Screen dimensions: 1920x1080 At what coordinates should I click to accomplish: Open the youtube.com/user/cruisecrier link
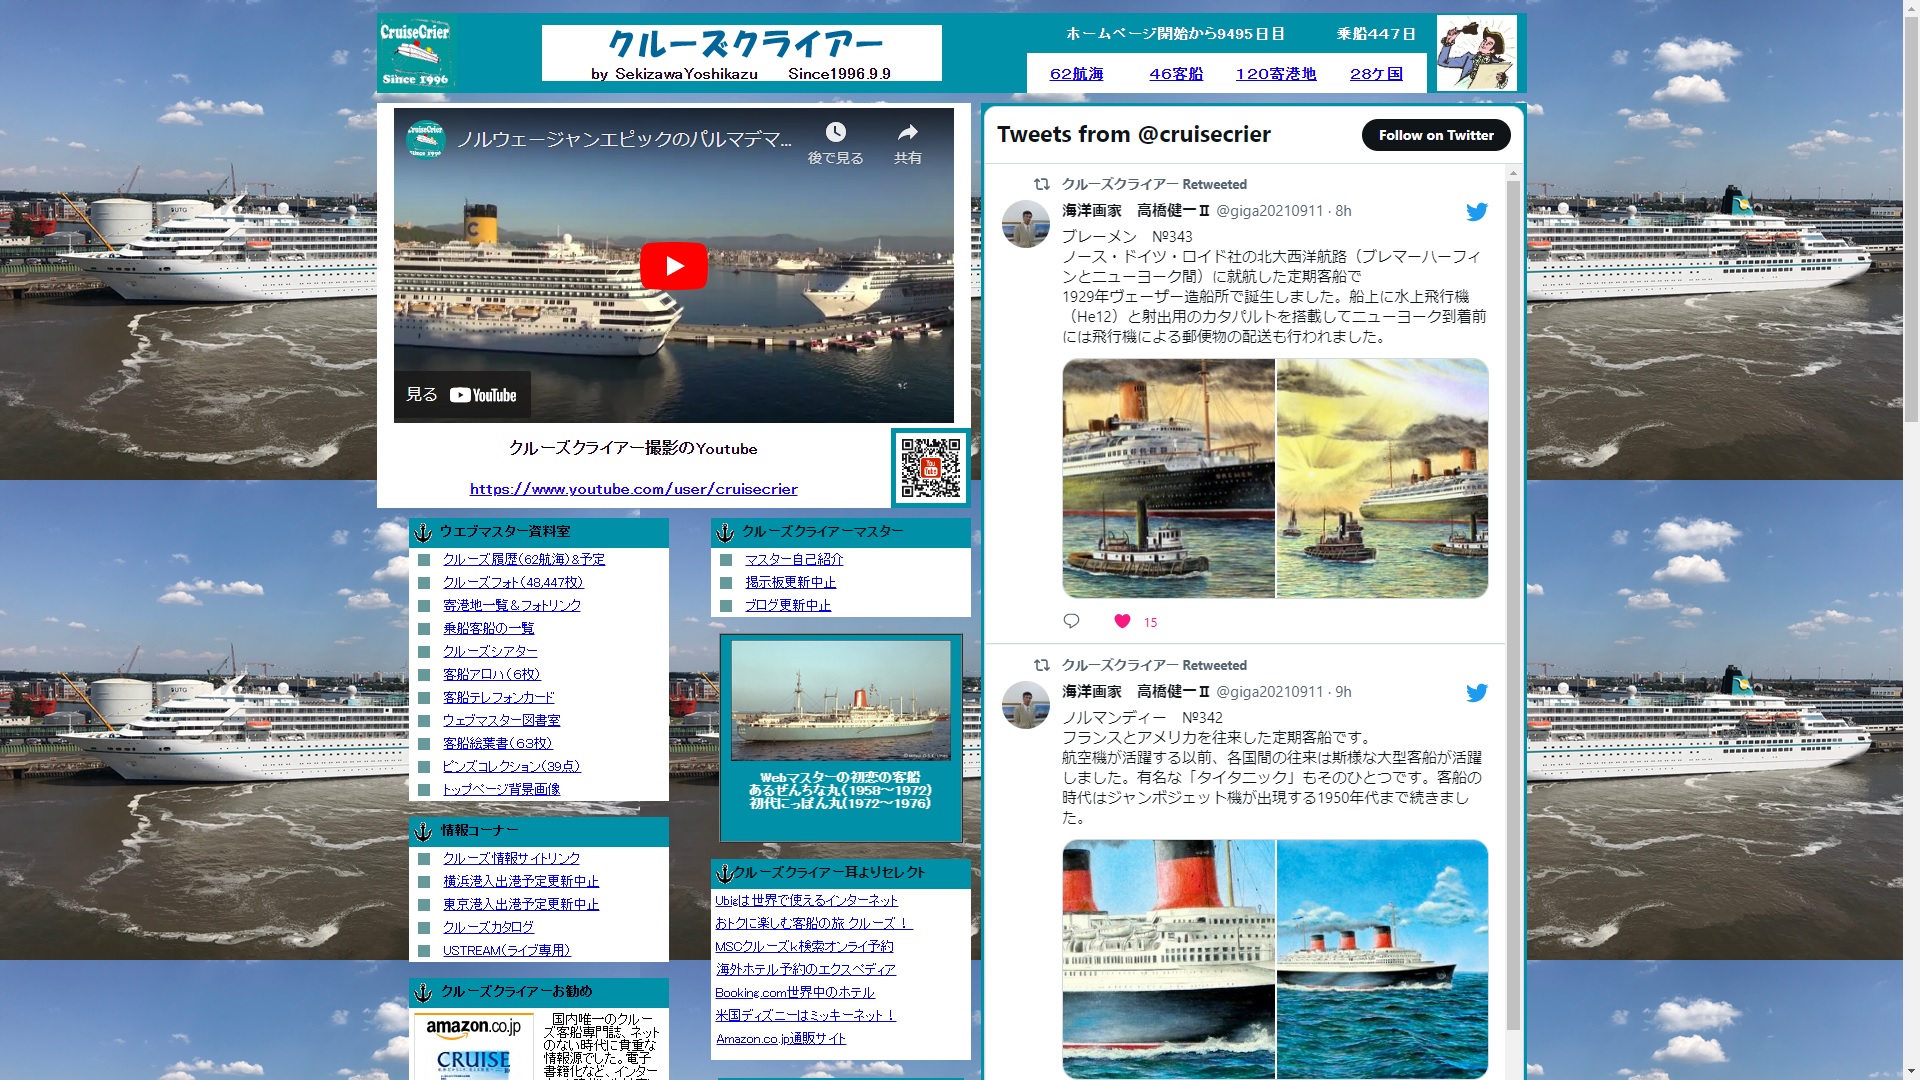pos(634,489)
